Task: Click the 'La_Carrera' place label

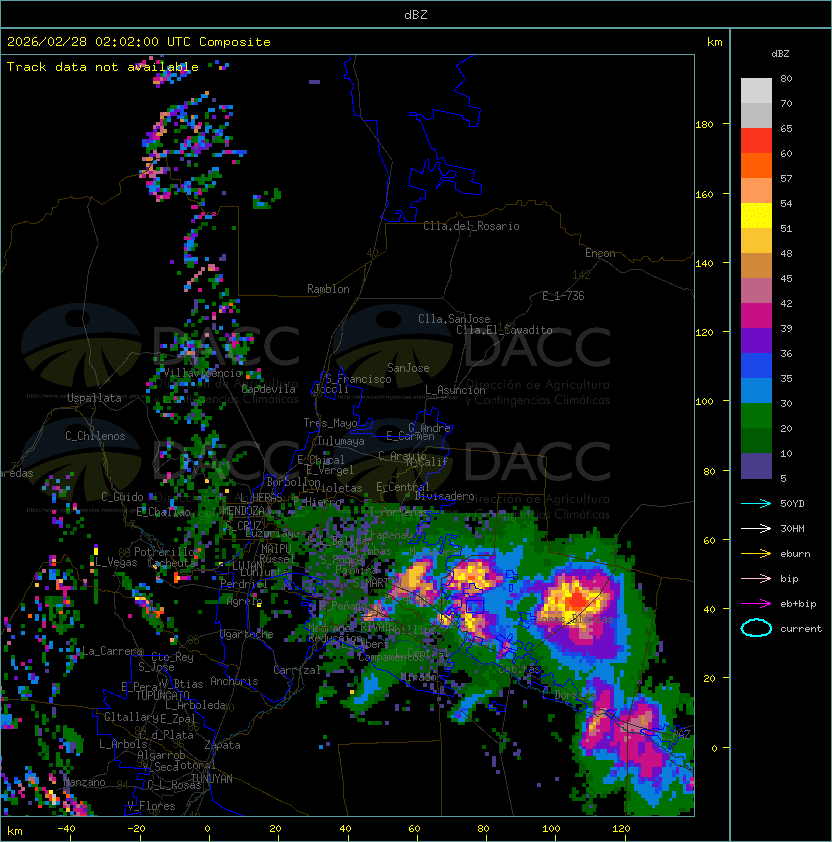Action: click(112, 651)
